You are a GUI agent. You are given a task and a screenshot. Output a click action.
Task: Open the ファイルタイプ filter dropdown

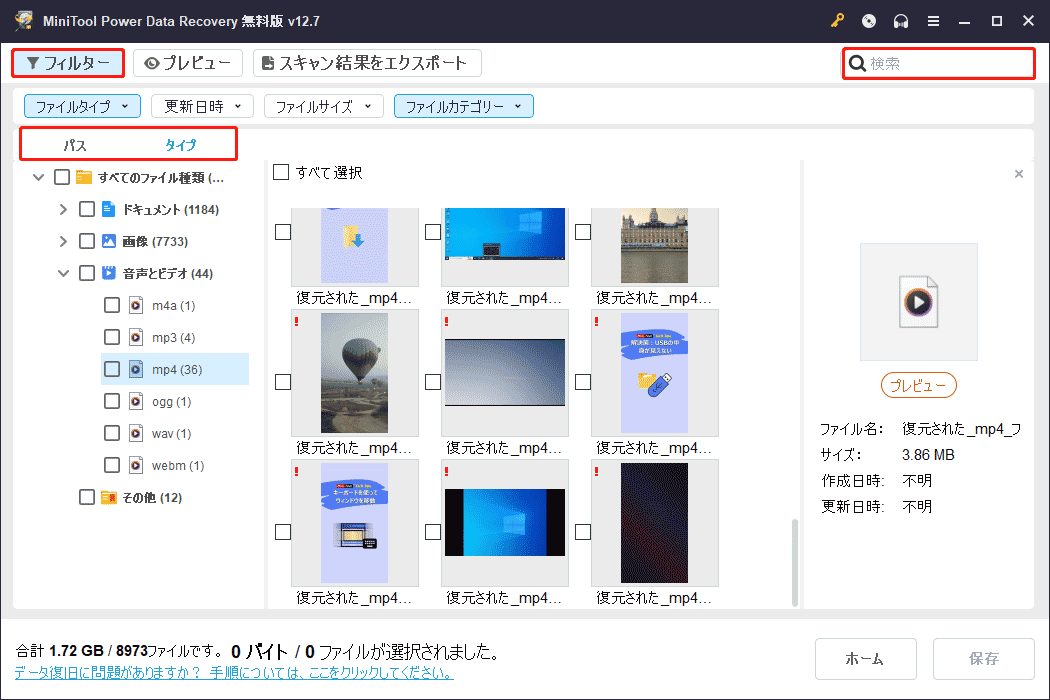81,105
